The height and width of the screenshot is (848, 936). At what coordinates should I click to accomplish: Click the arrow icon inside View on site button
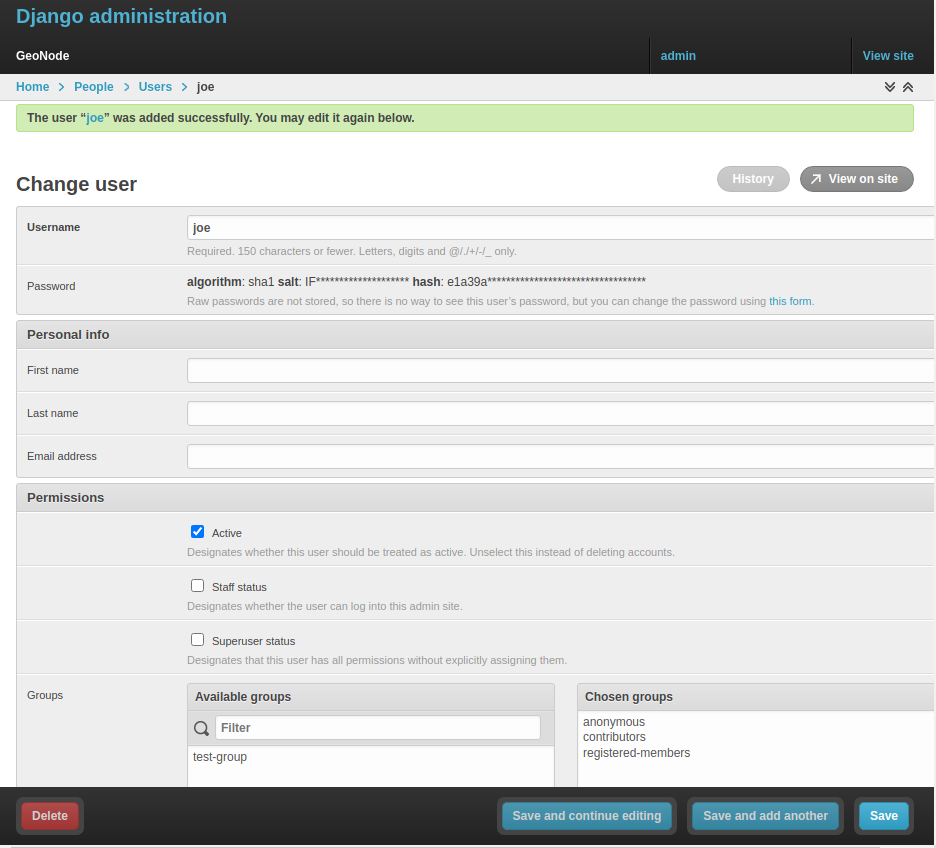coord(818,178)
